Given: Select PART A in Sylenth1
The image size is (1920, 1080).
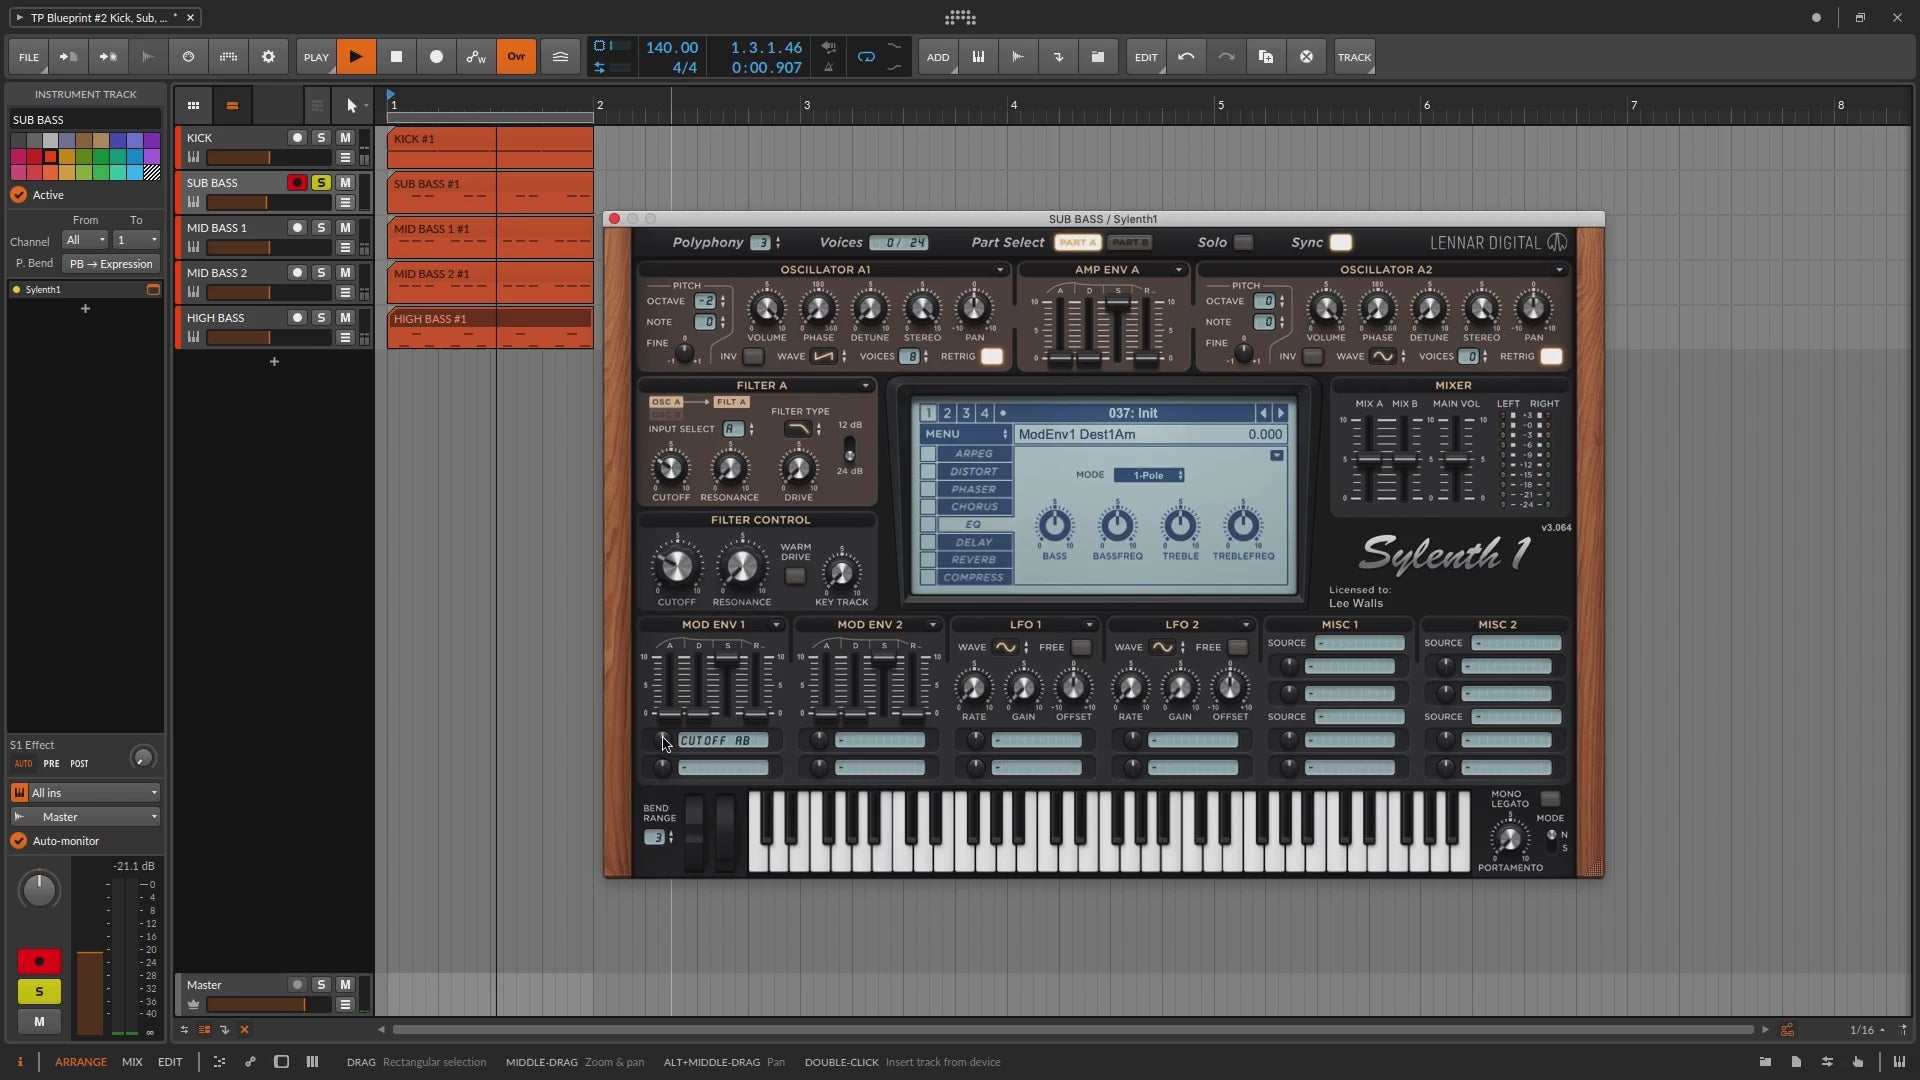Looking at the screenshot, I should (x=1077, y=242).
